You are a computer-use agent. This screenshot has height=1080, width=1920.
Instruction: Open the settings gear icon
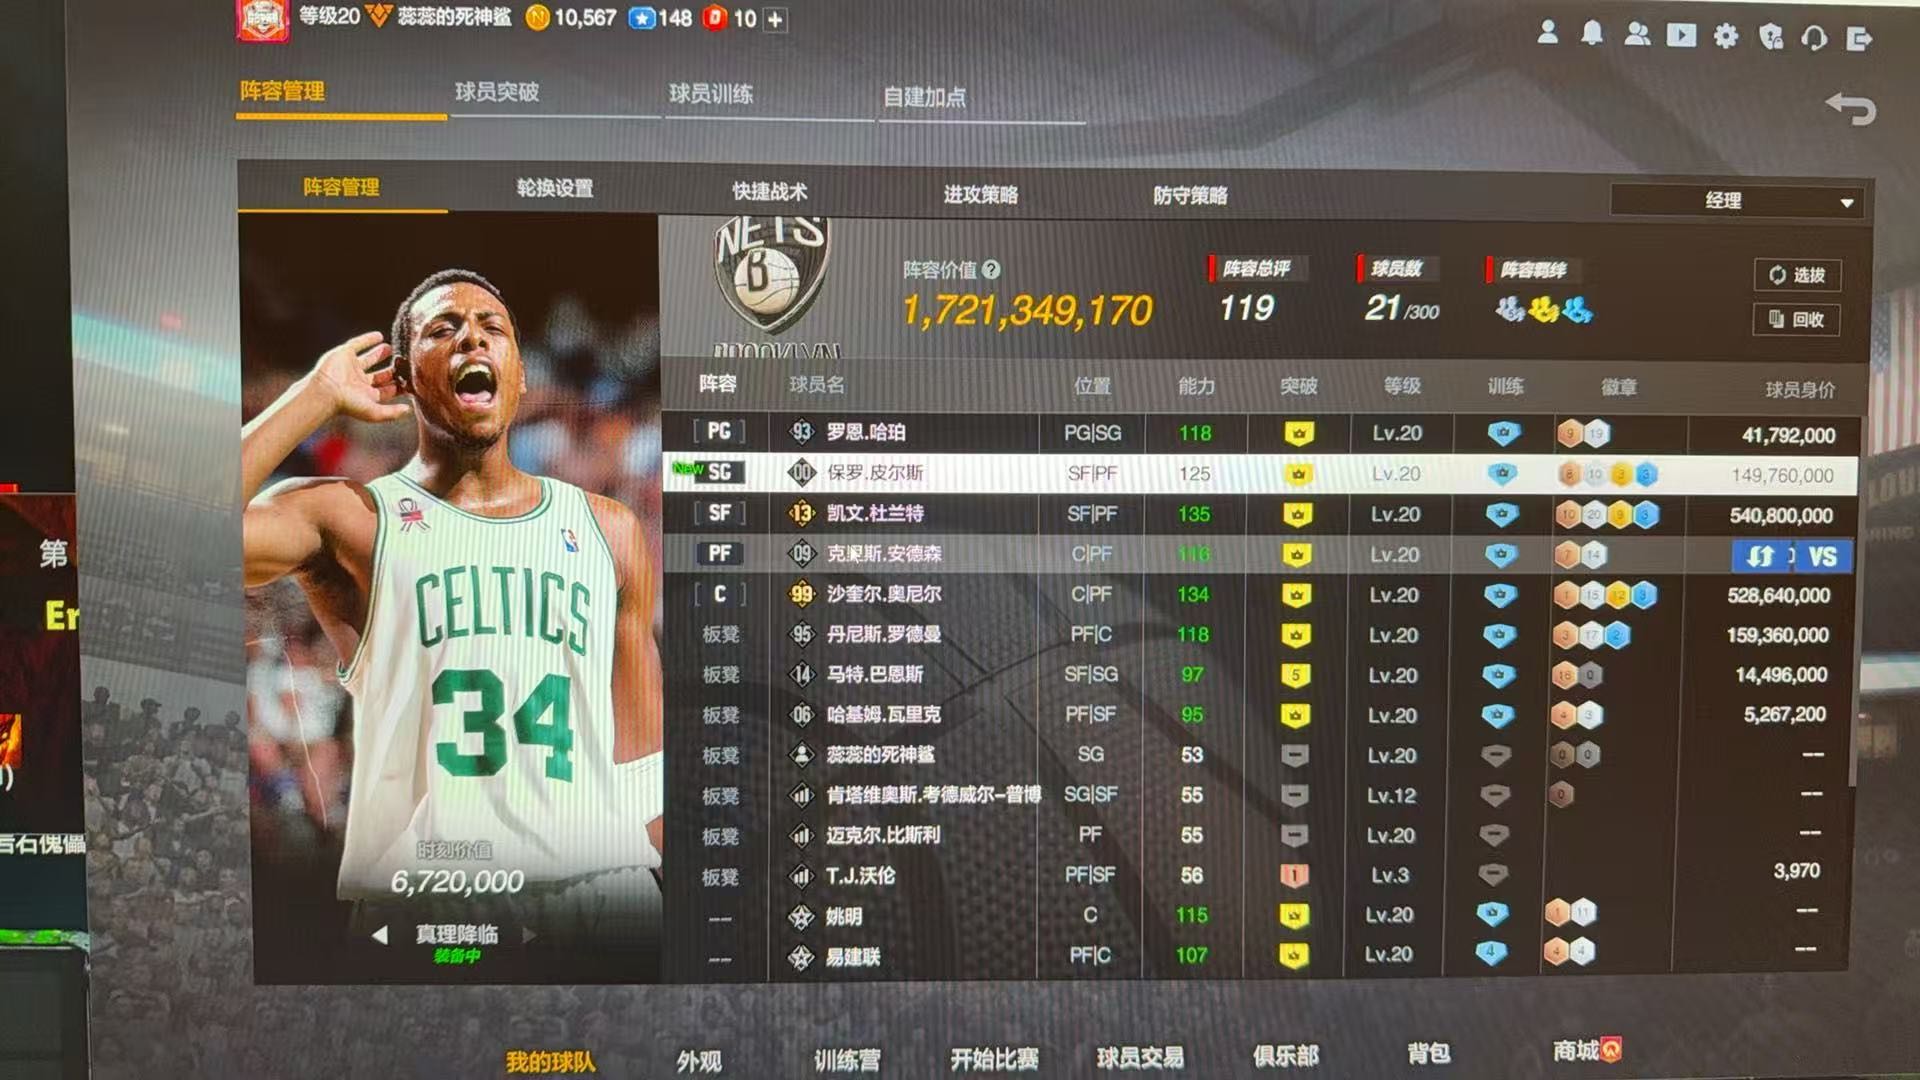(1726, 37)
